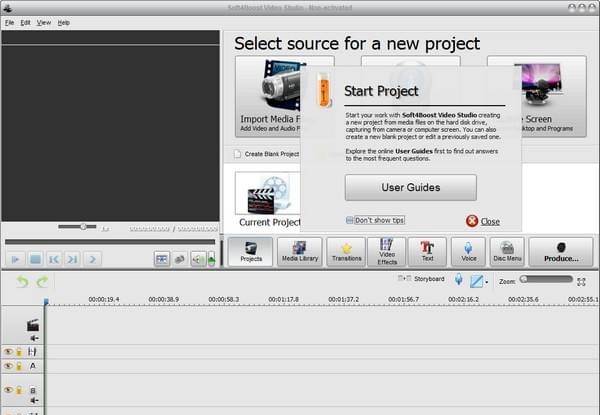The width and height of the screenshot is (600, 415).
Task: Click the 00:02:16.2 mark on the timeline ruler
Action: coord(463,299)
